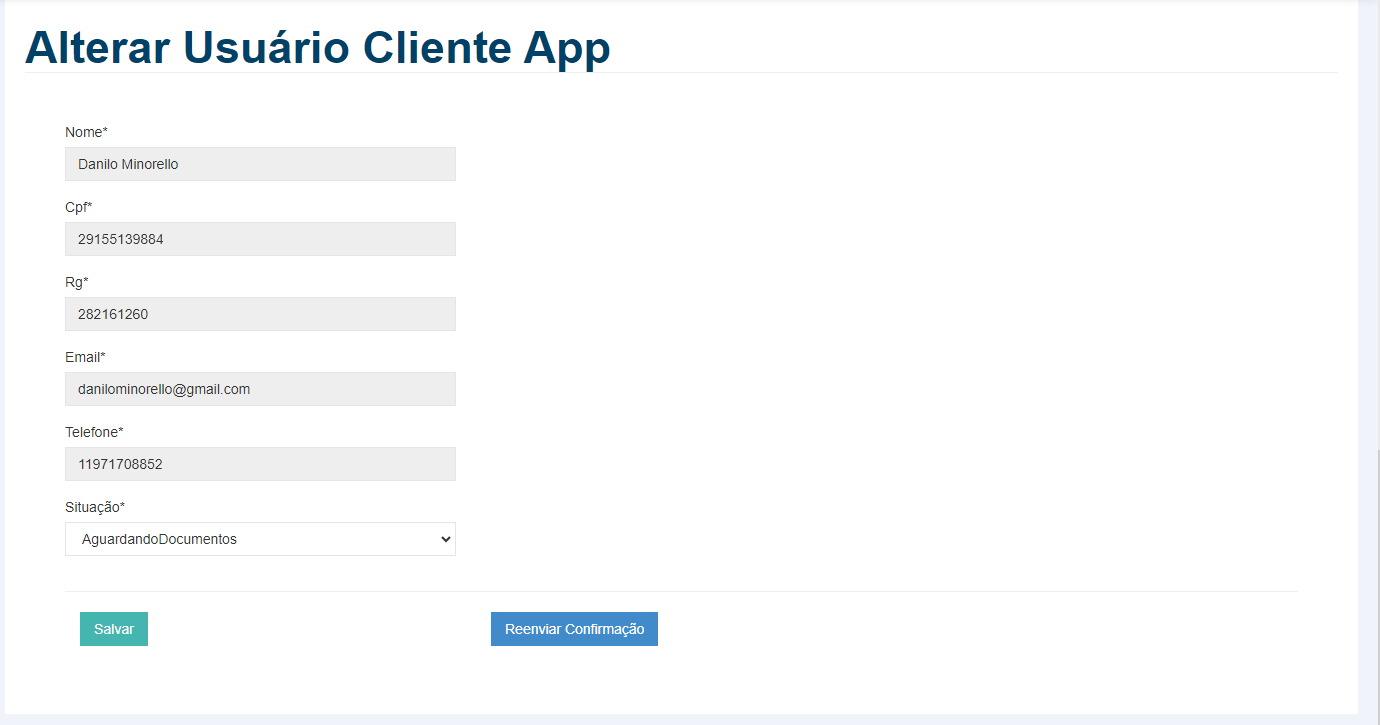Image resolution: width=1380 pixels, height=725 pixels.
Task: Click the Reenviar Confirmação button
Action: 574,629
